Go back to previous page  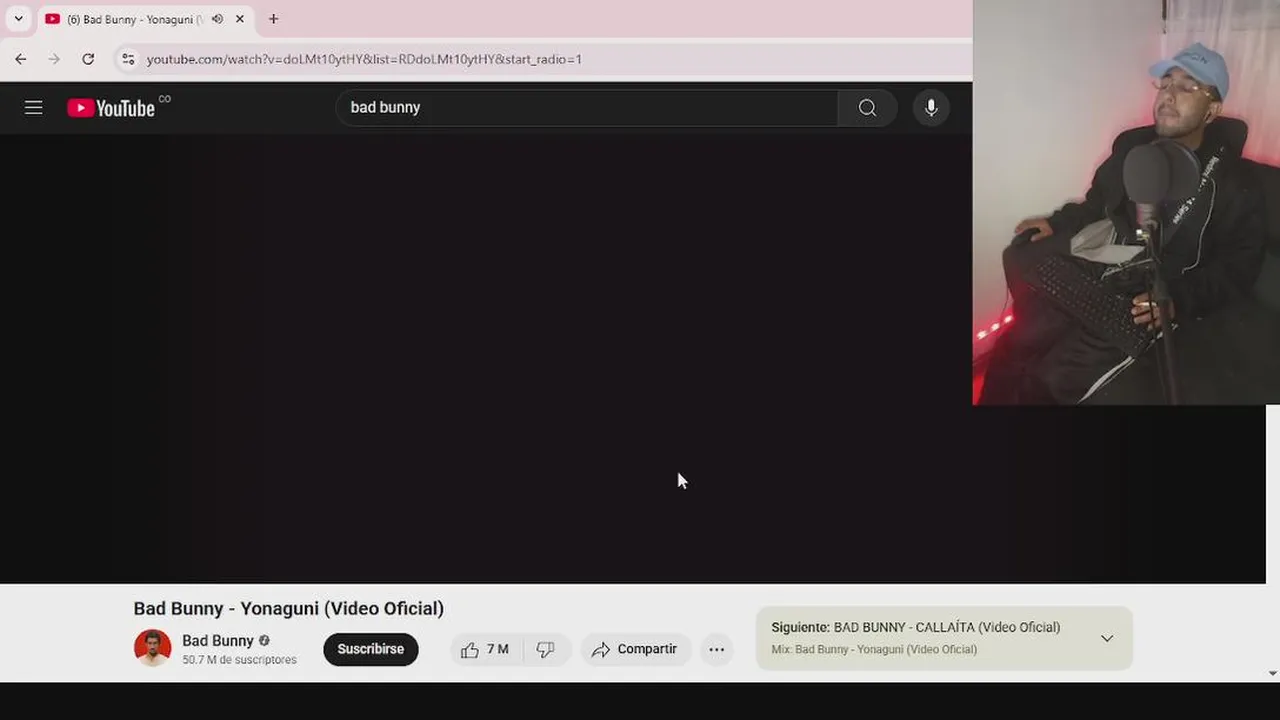(x=20, y=59)
